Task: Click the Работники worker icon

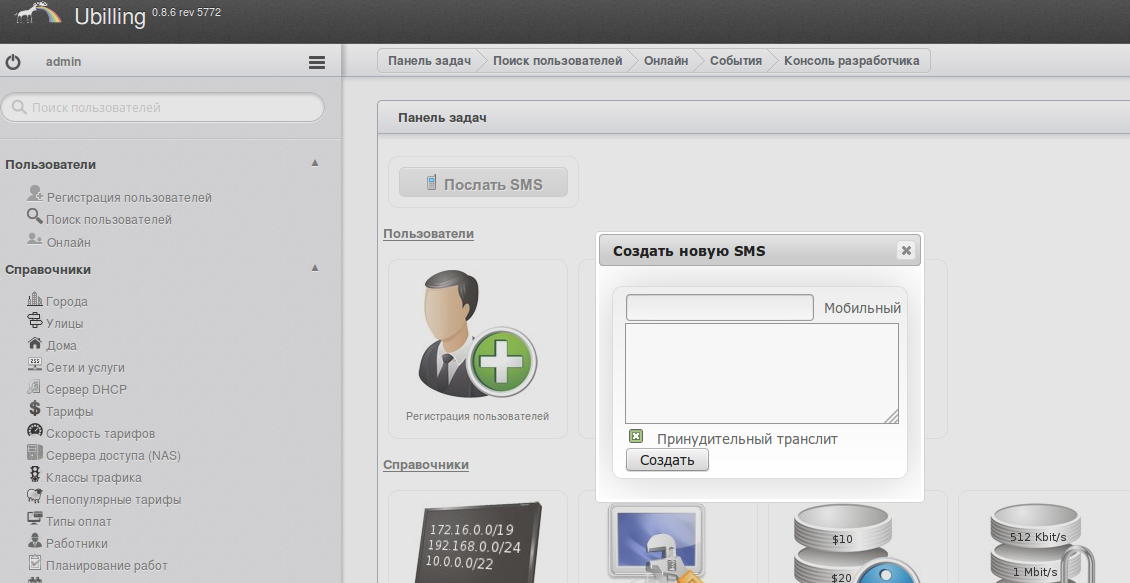Action: [x=35, y=540]
